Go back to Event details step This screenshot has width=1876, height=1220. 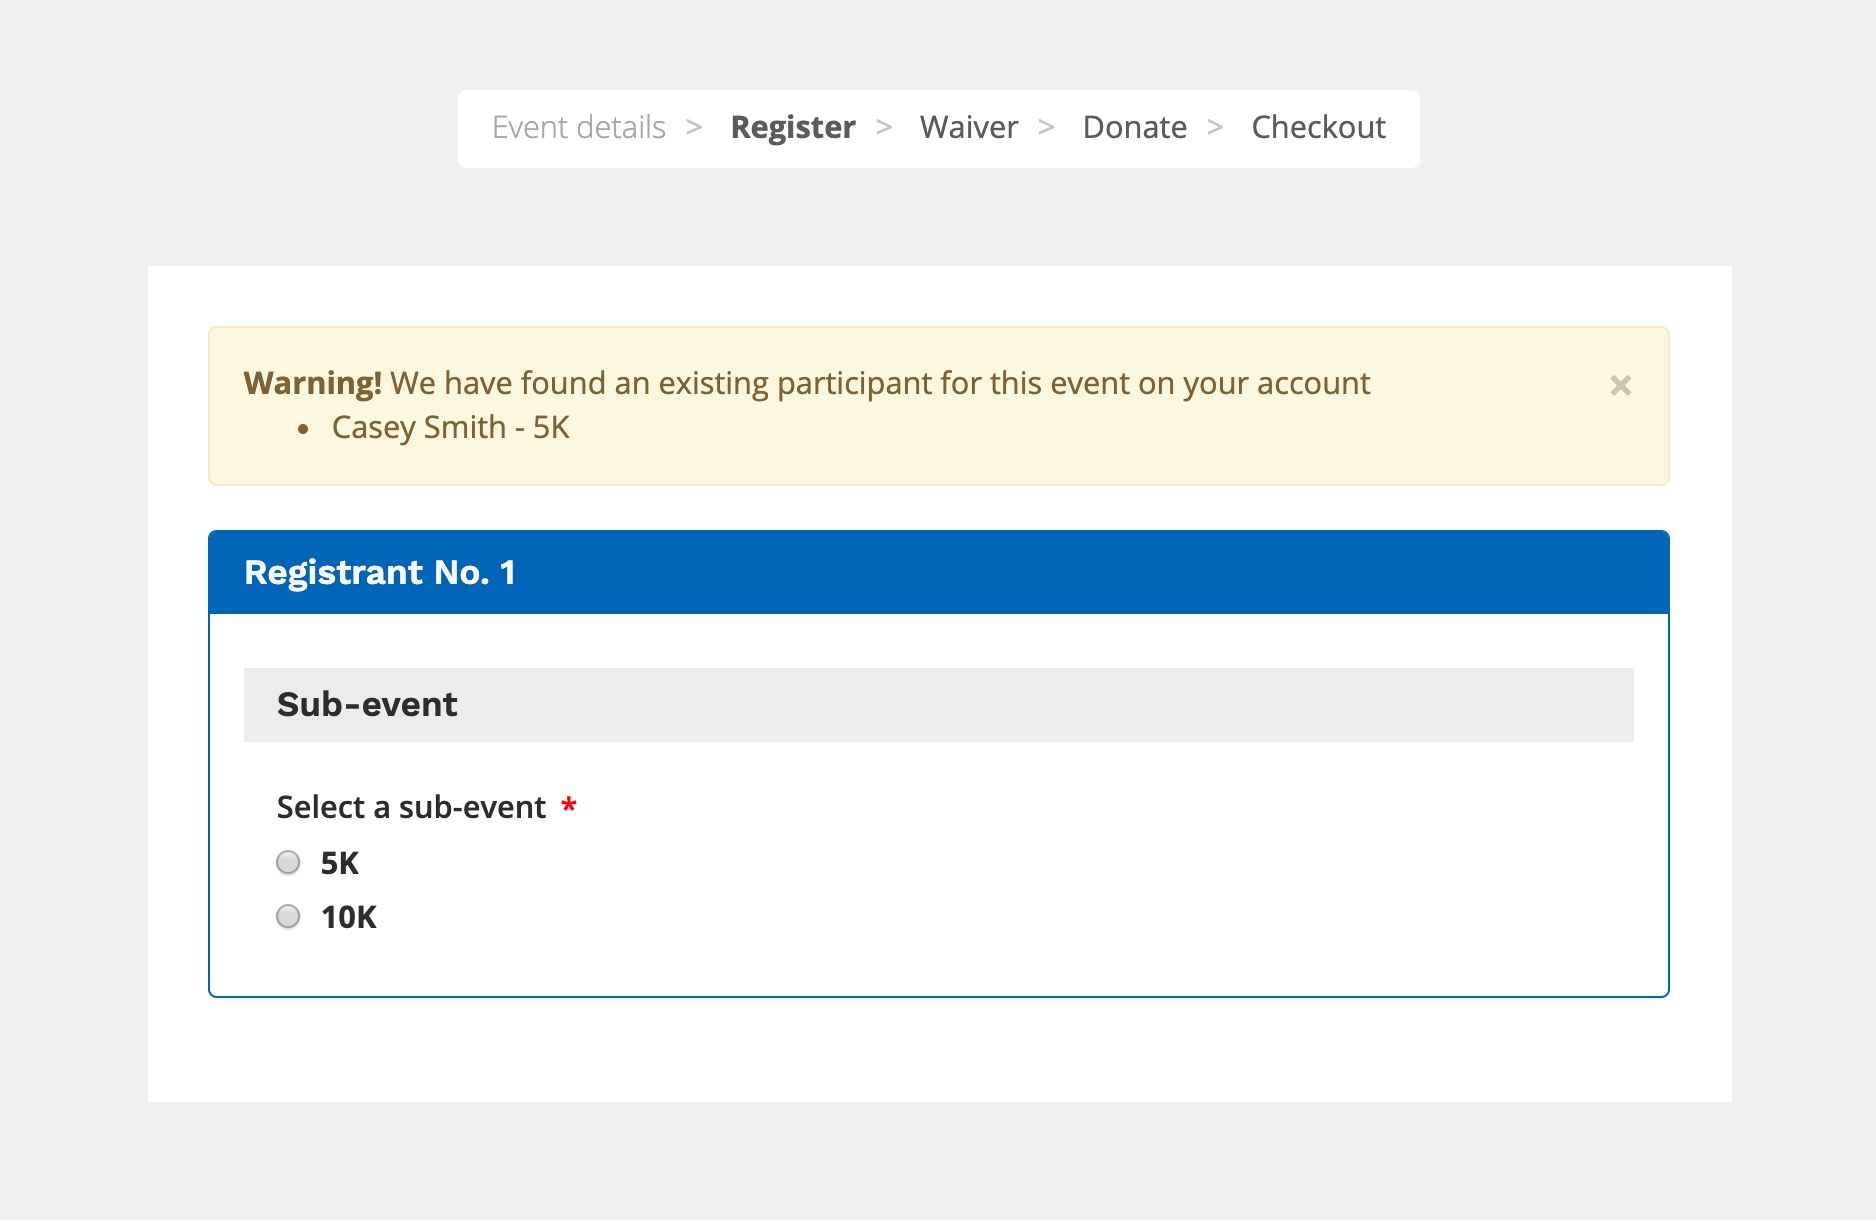578,128
